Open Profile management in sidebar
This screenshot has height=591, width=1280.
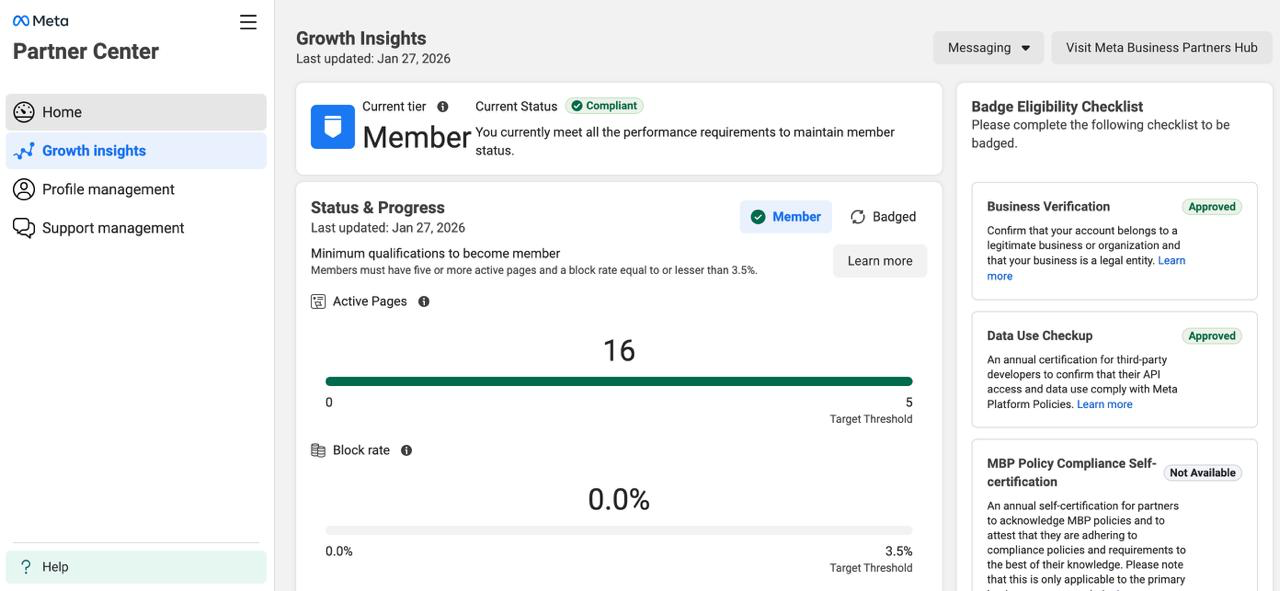(x=108, y=189)
